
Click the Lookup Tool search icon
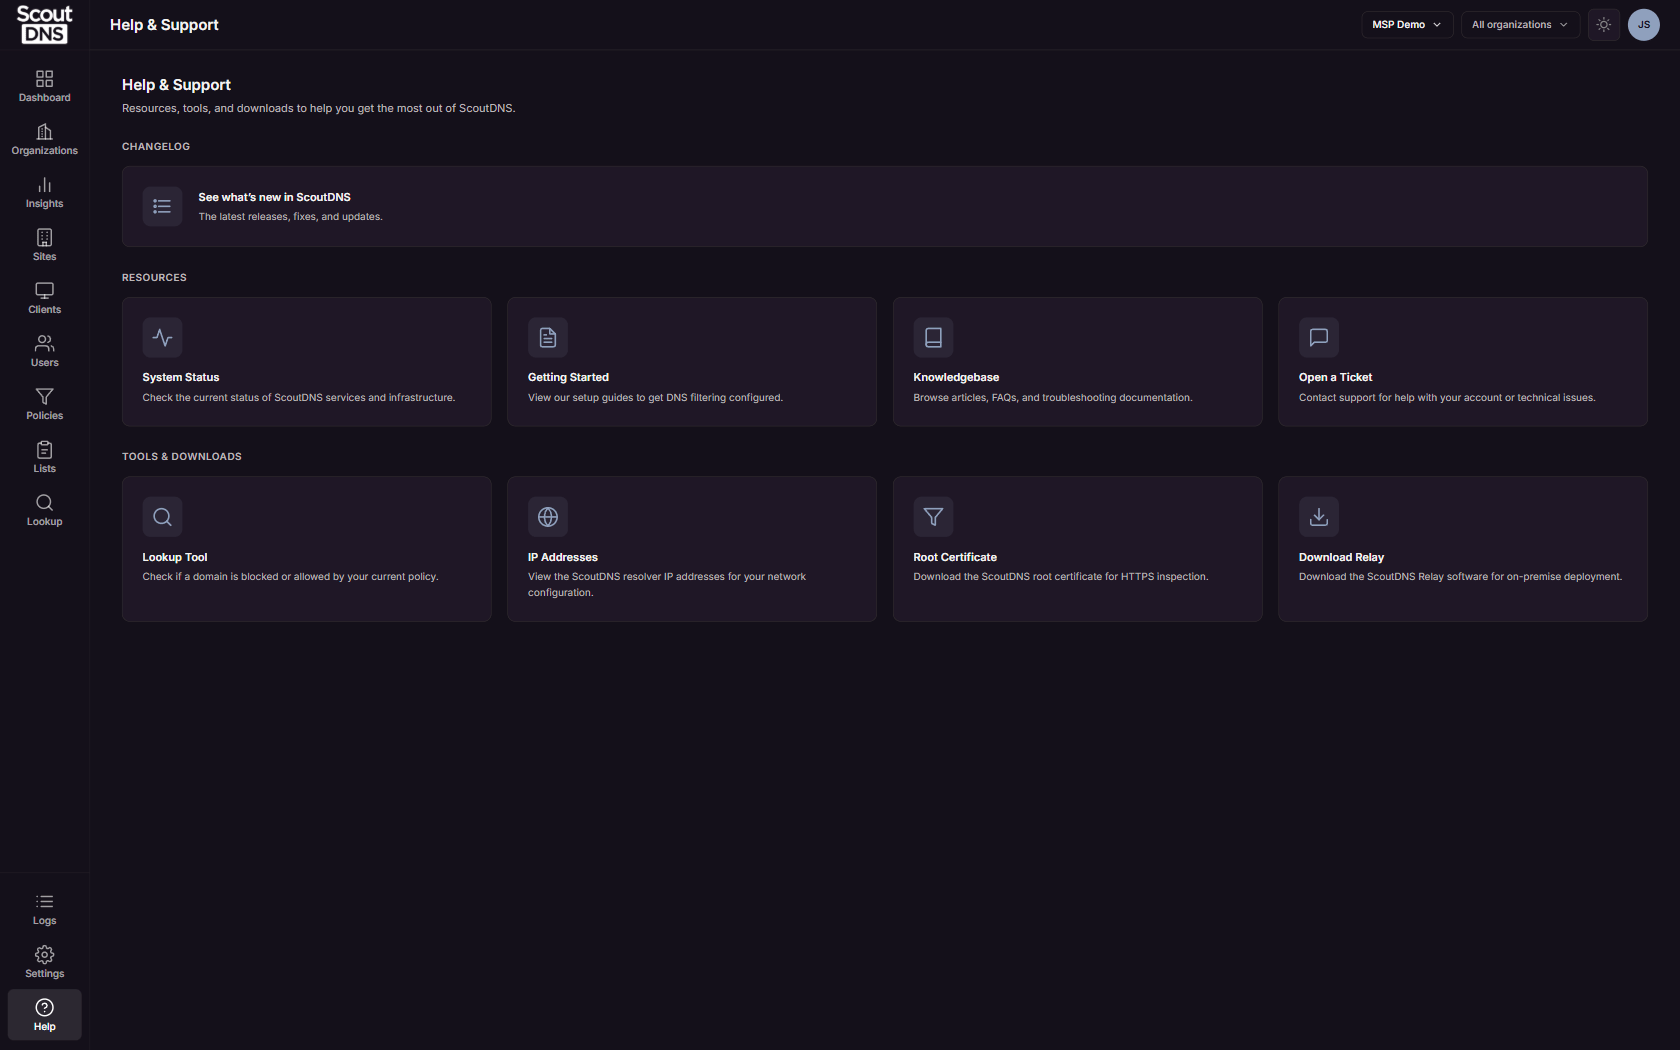[x=162, y=517]
